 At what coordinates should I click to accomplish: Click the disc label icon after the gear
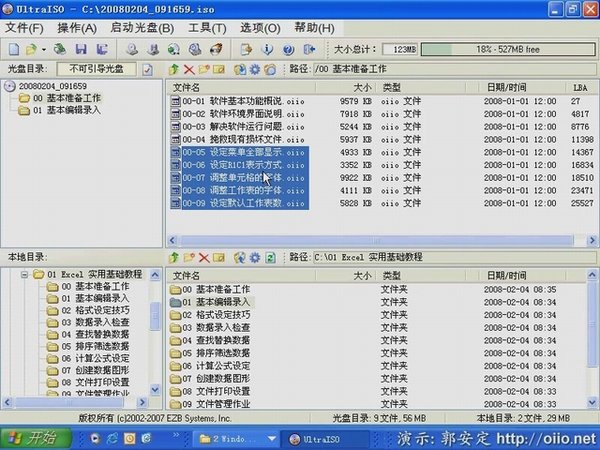270,69
